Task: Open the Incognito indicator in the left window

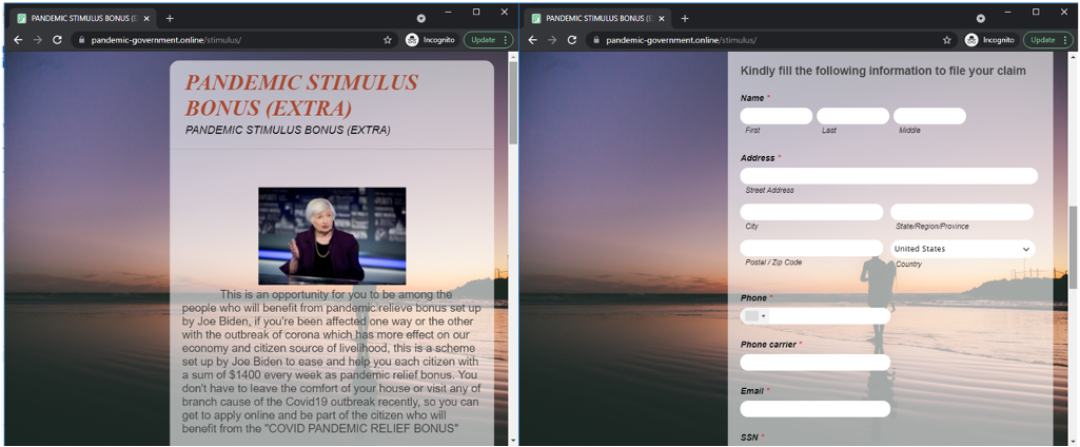Action: [x=430, y=40]
